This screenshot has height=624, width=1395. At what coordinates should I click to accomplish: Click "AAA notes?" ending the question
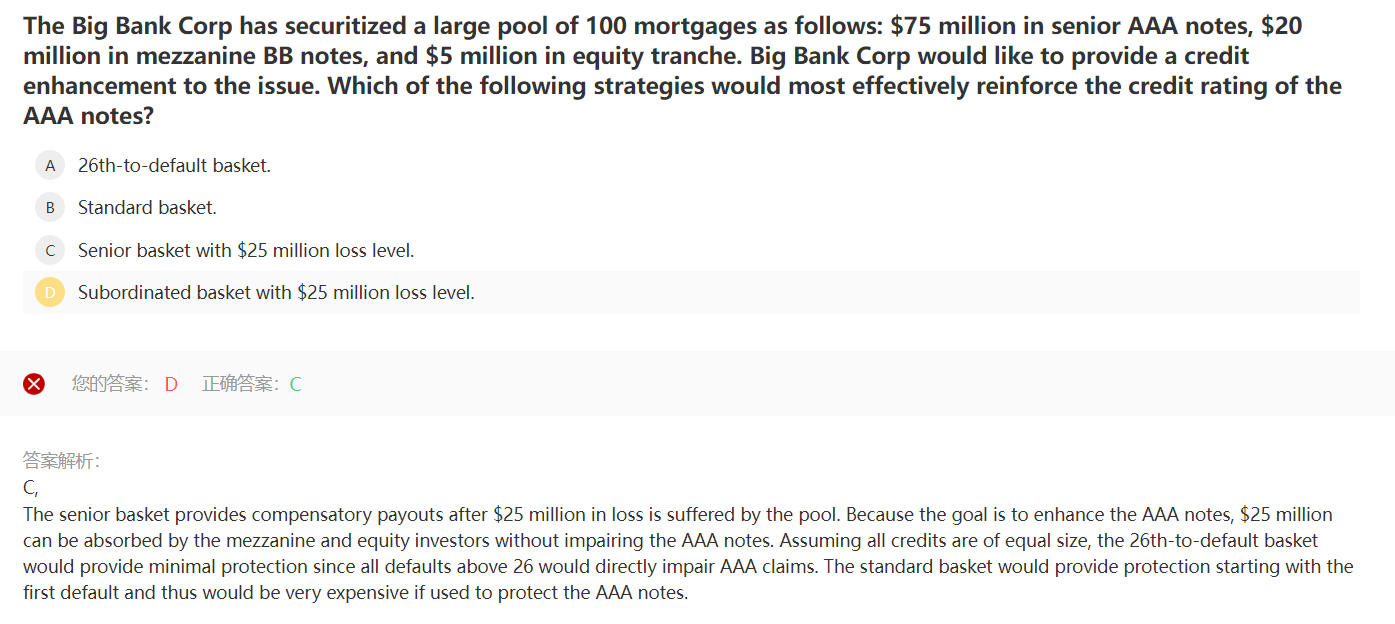tap(89, 116)
